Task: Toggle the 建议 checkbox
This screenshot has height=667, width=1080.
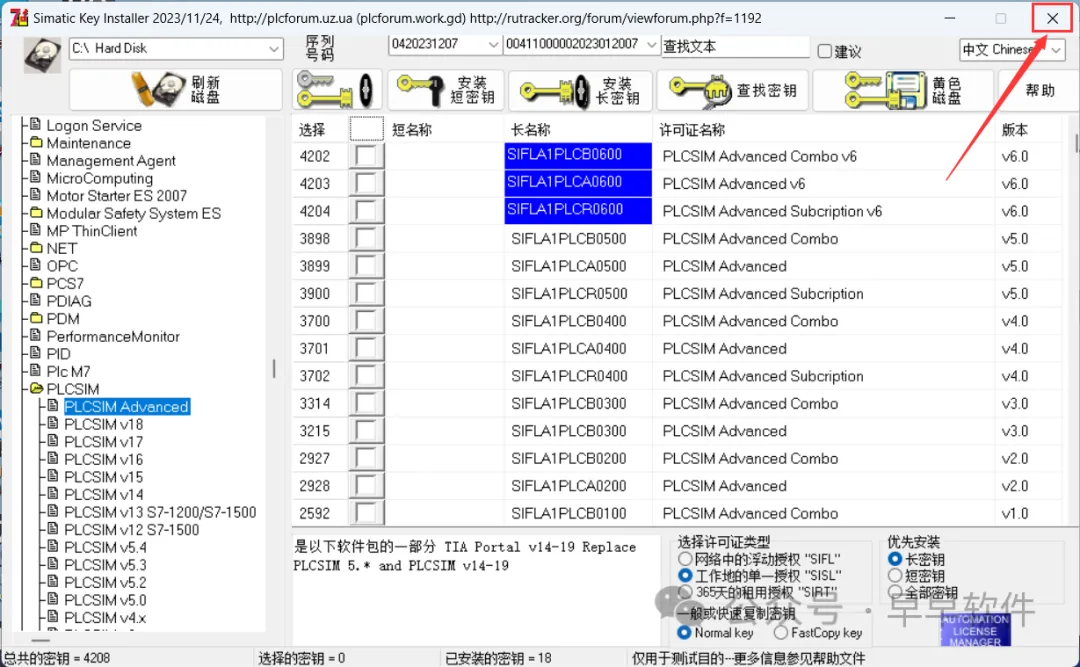Action: [824, 51]
